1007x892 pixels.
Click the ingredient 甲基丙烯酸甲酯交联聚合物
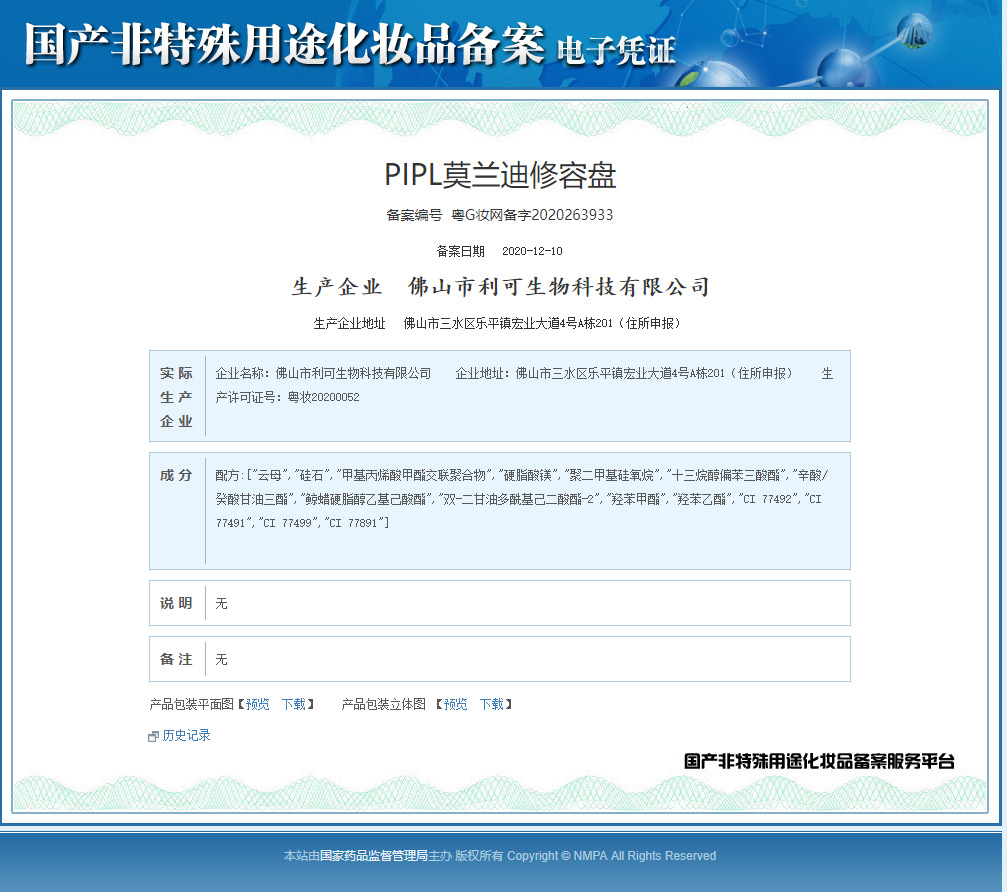point(414,475)
